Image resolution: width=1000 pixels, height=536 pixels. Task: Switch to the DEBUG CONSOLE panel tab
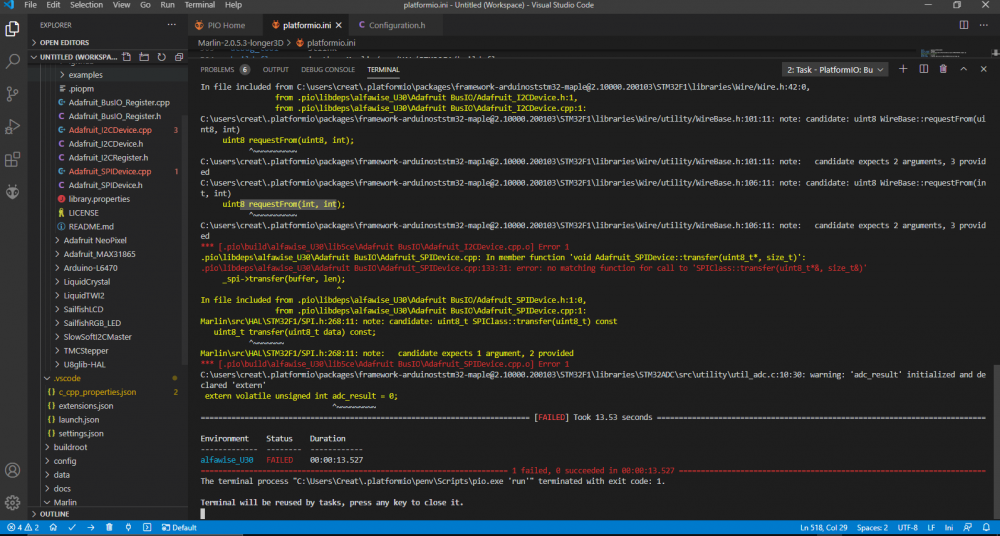coord(328,70)
